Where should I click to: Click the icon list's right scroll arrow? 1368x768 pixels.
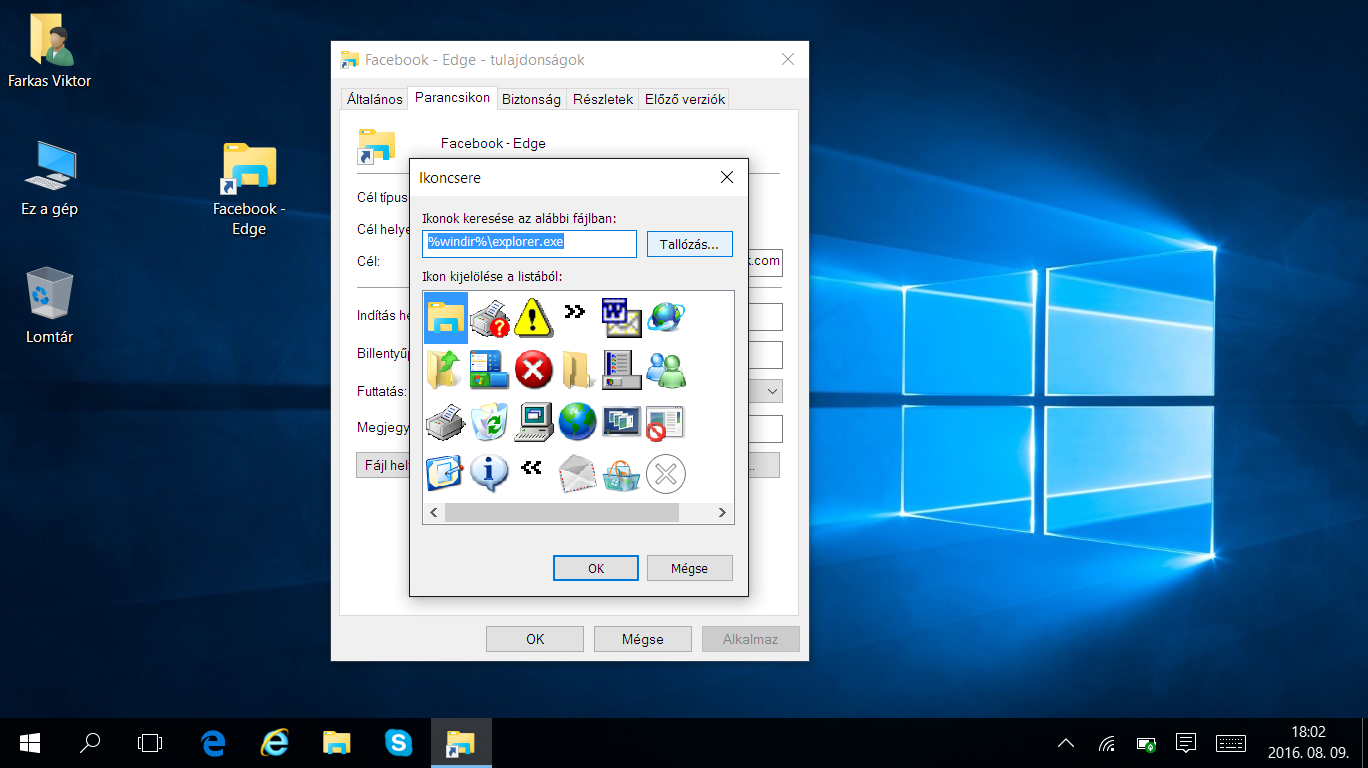pyautogui.click(x=722, y=513)
